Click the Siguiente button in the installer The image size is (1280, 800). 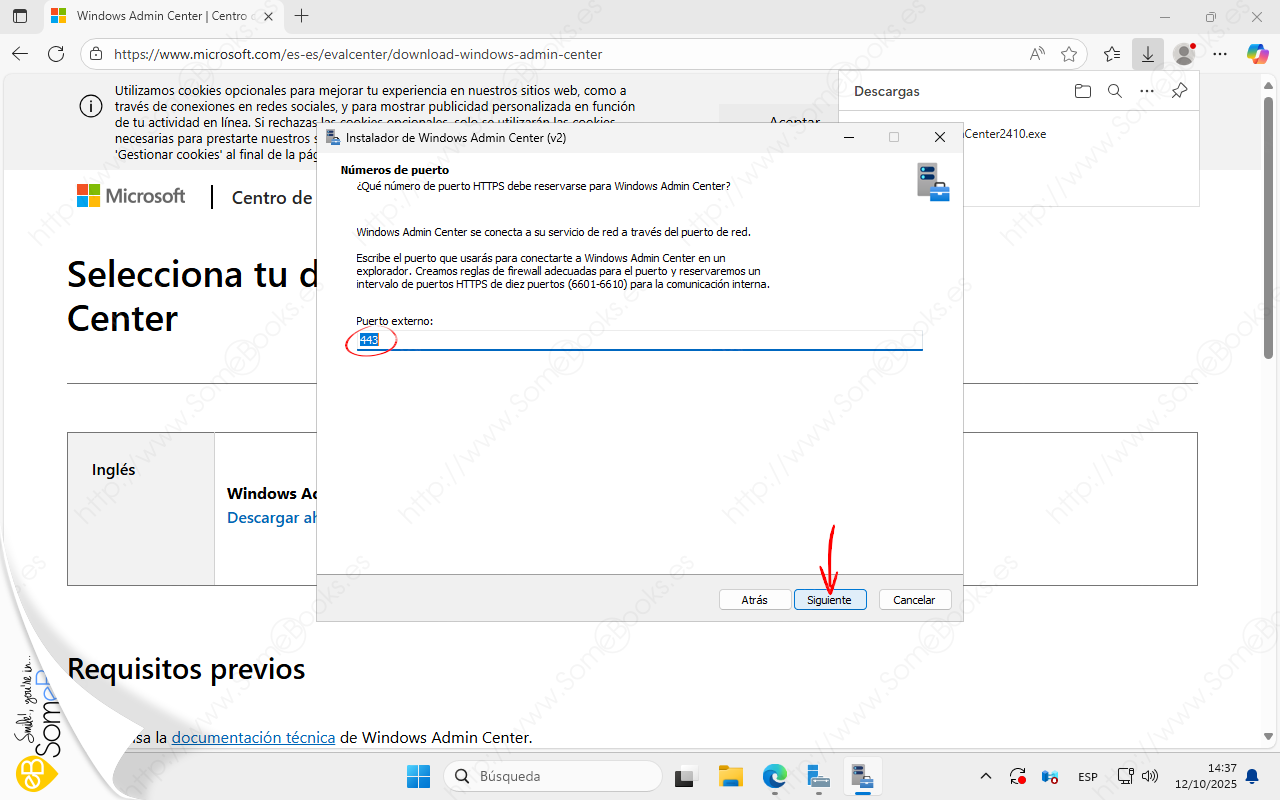click(x=829, y=600)
